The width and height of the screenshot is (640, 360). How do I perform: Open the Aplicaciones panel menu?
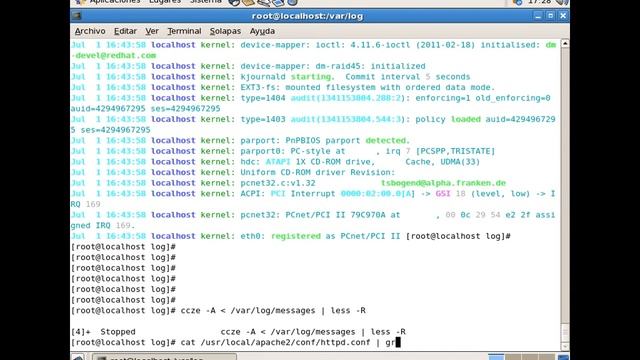click(x=115, y=2)
